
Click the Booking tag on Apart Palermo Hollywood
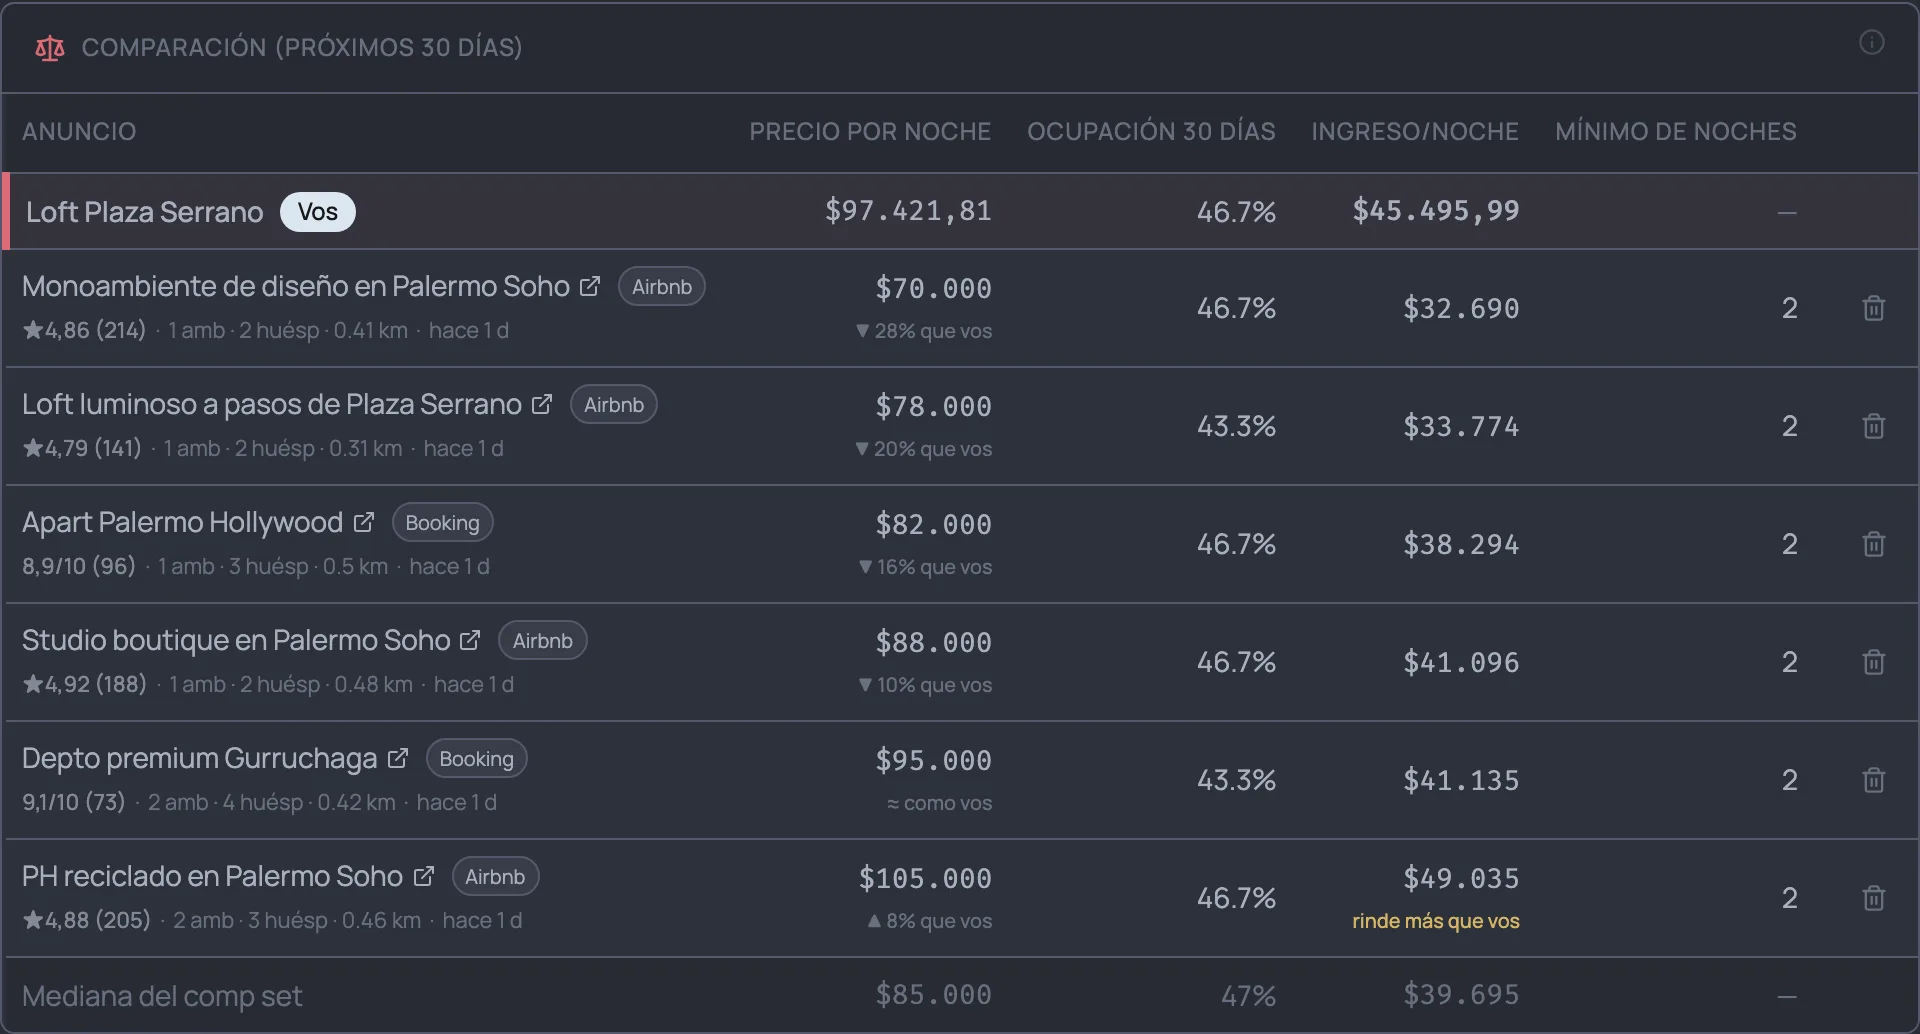[x=442, y=523]
